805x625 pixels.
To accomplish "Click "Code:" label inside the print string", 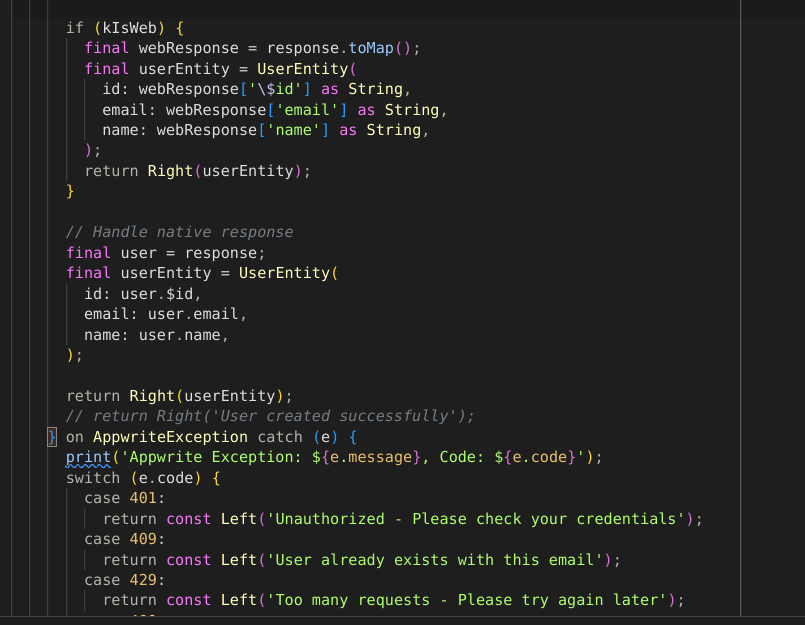I will (x=462, y=457).
